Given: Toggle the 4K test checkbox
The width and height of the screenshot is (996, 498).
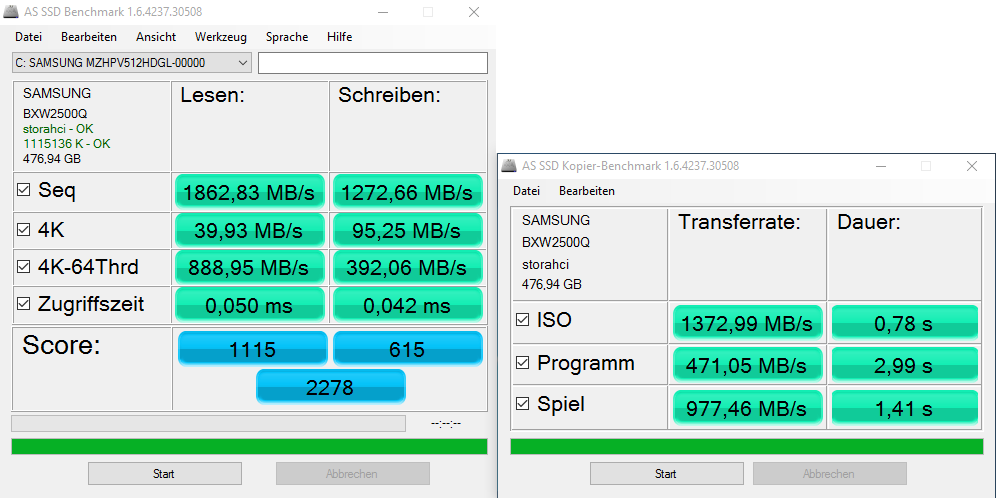Looking at the screenshot, I should point(24,230).
